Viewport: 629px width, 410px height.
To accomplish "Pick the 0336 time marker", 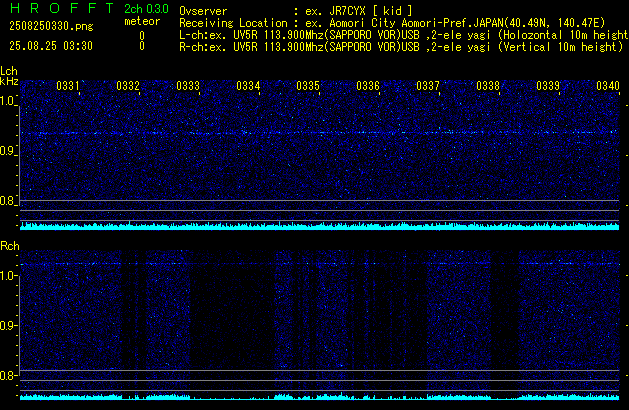I will click(x=368, y=86).
